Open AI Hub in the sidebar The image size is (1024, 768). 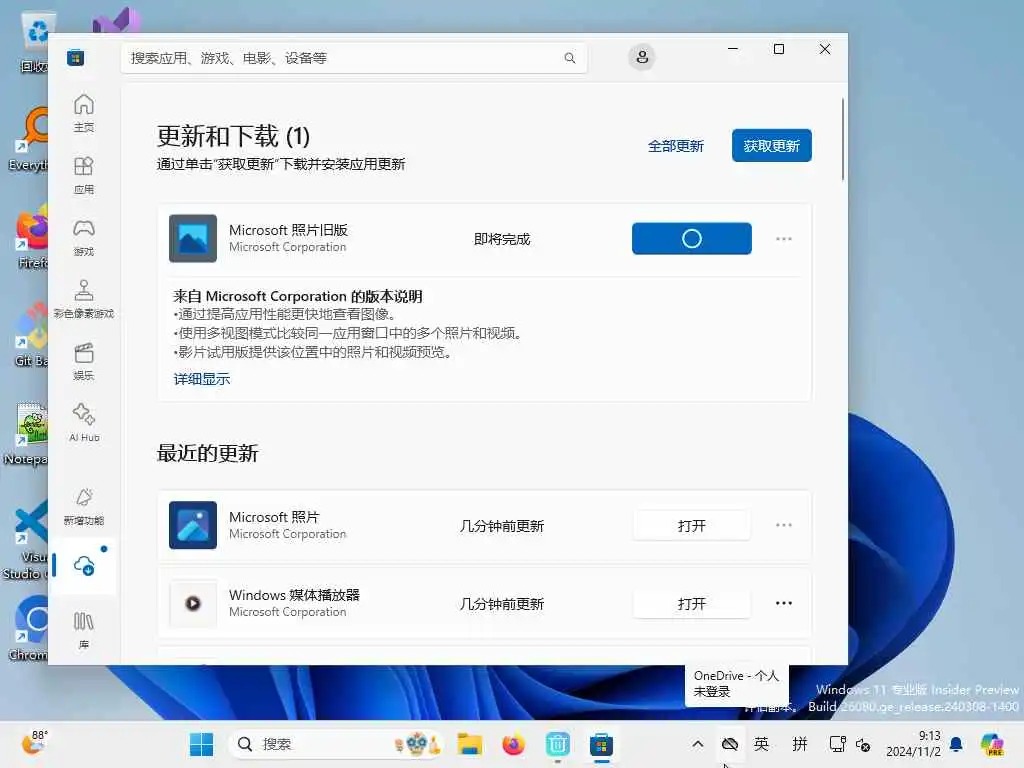point(84,423)
